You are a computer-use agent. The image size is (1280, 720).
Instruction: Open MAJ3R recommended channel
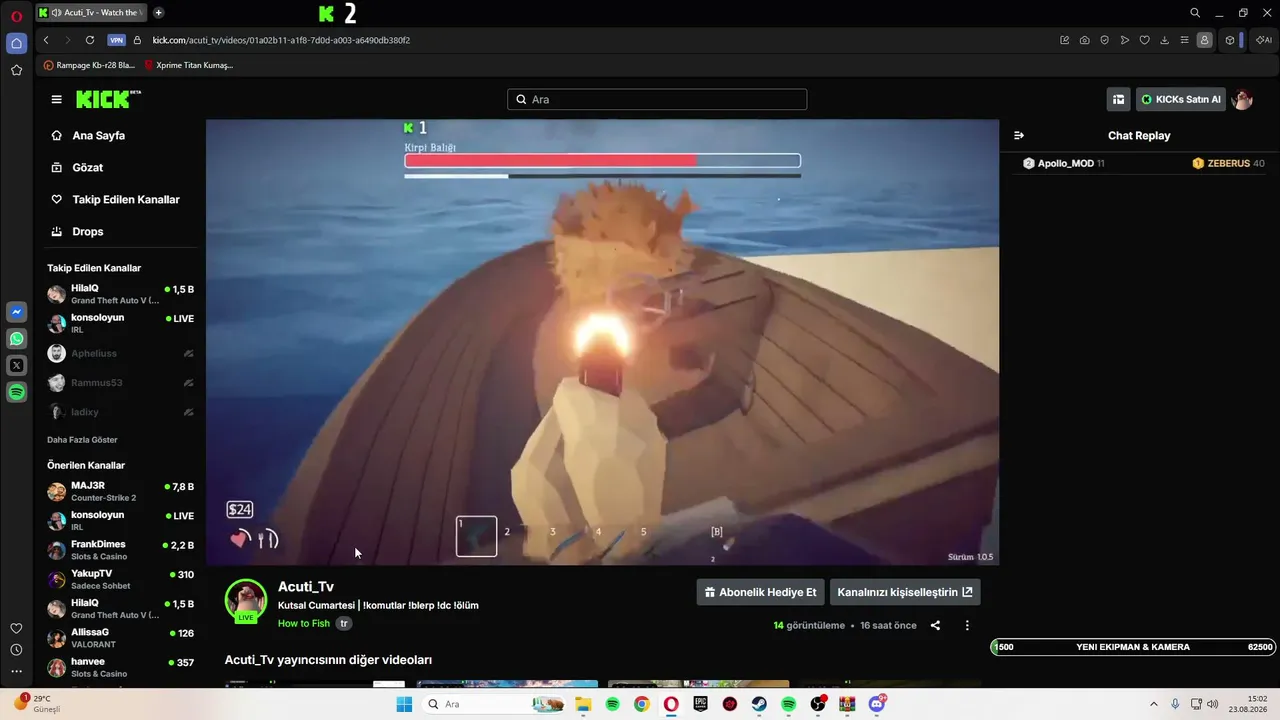pyautogui.click(x=121, y=491)
